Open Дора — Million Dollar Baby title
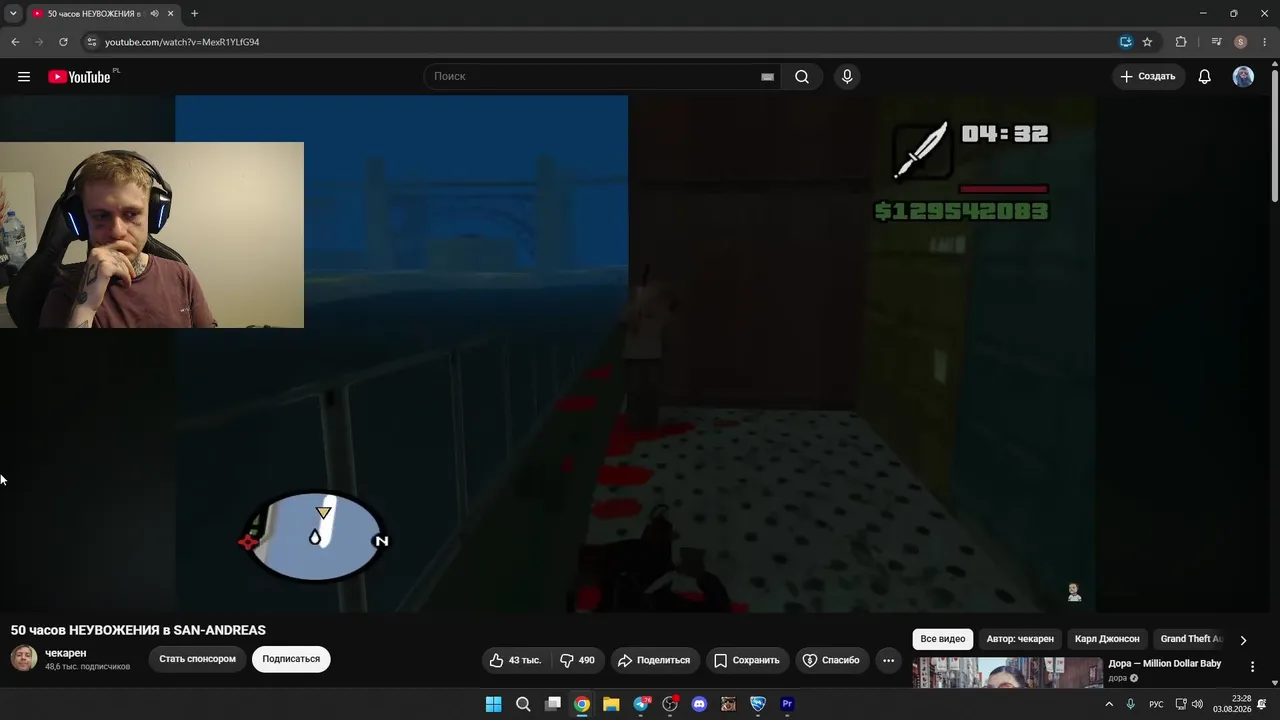This screenshot has height=720, width=1280. (x=1164, y=664)
